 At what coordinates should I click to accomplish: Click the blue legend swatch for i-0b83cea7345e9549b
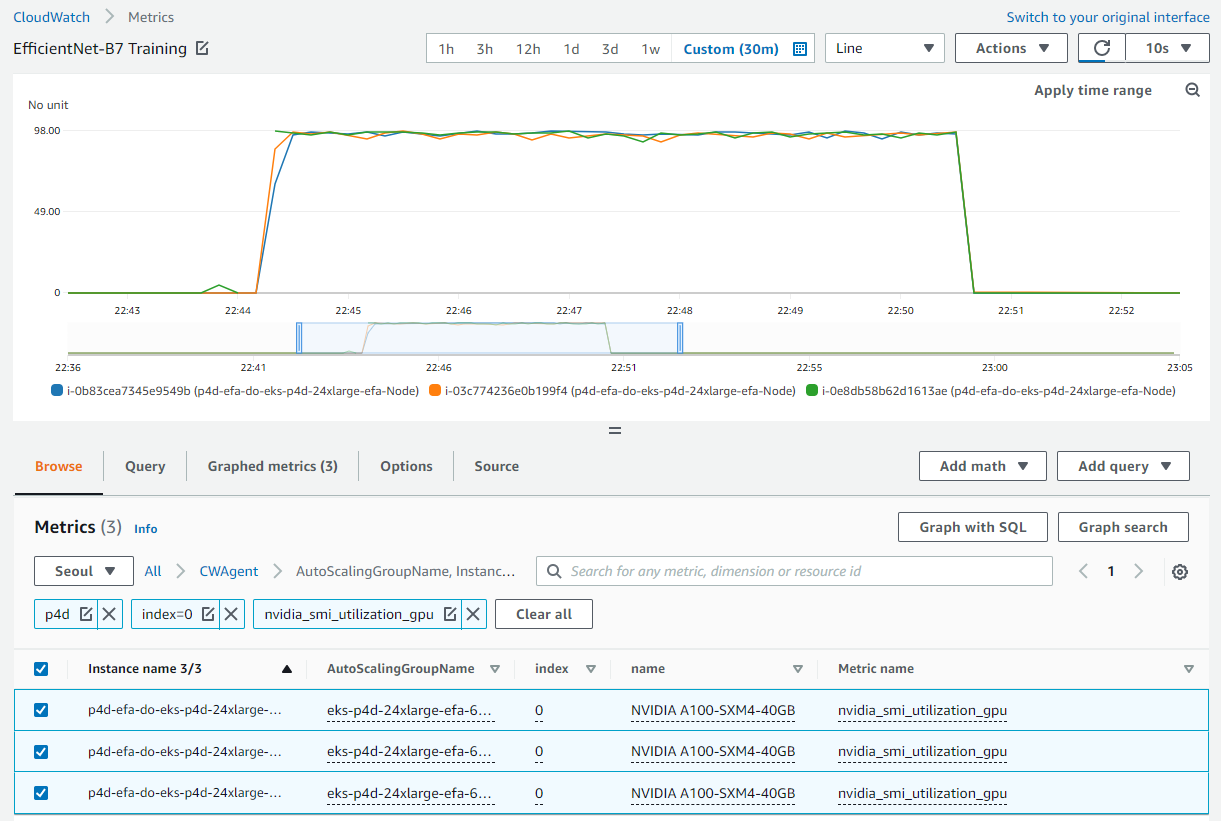(56, 391)
